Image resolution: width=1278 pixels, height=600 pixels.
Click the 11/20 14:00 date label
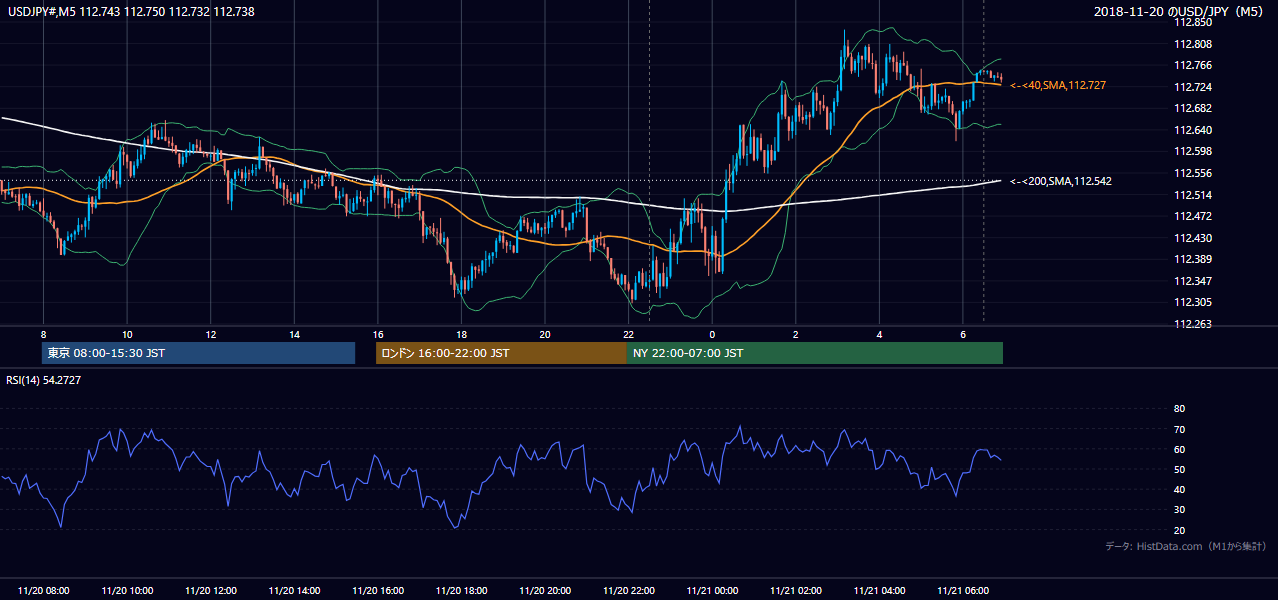coord(294,591)
